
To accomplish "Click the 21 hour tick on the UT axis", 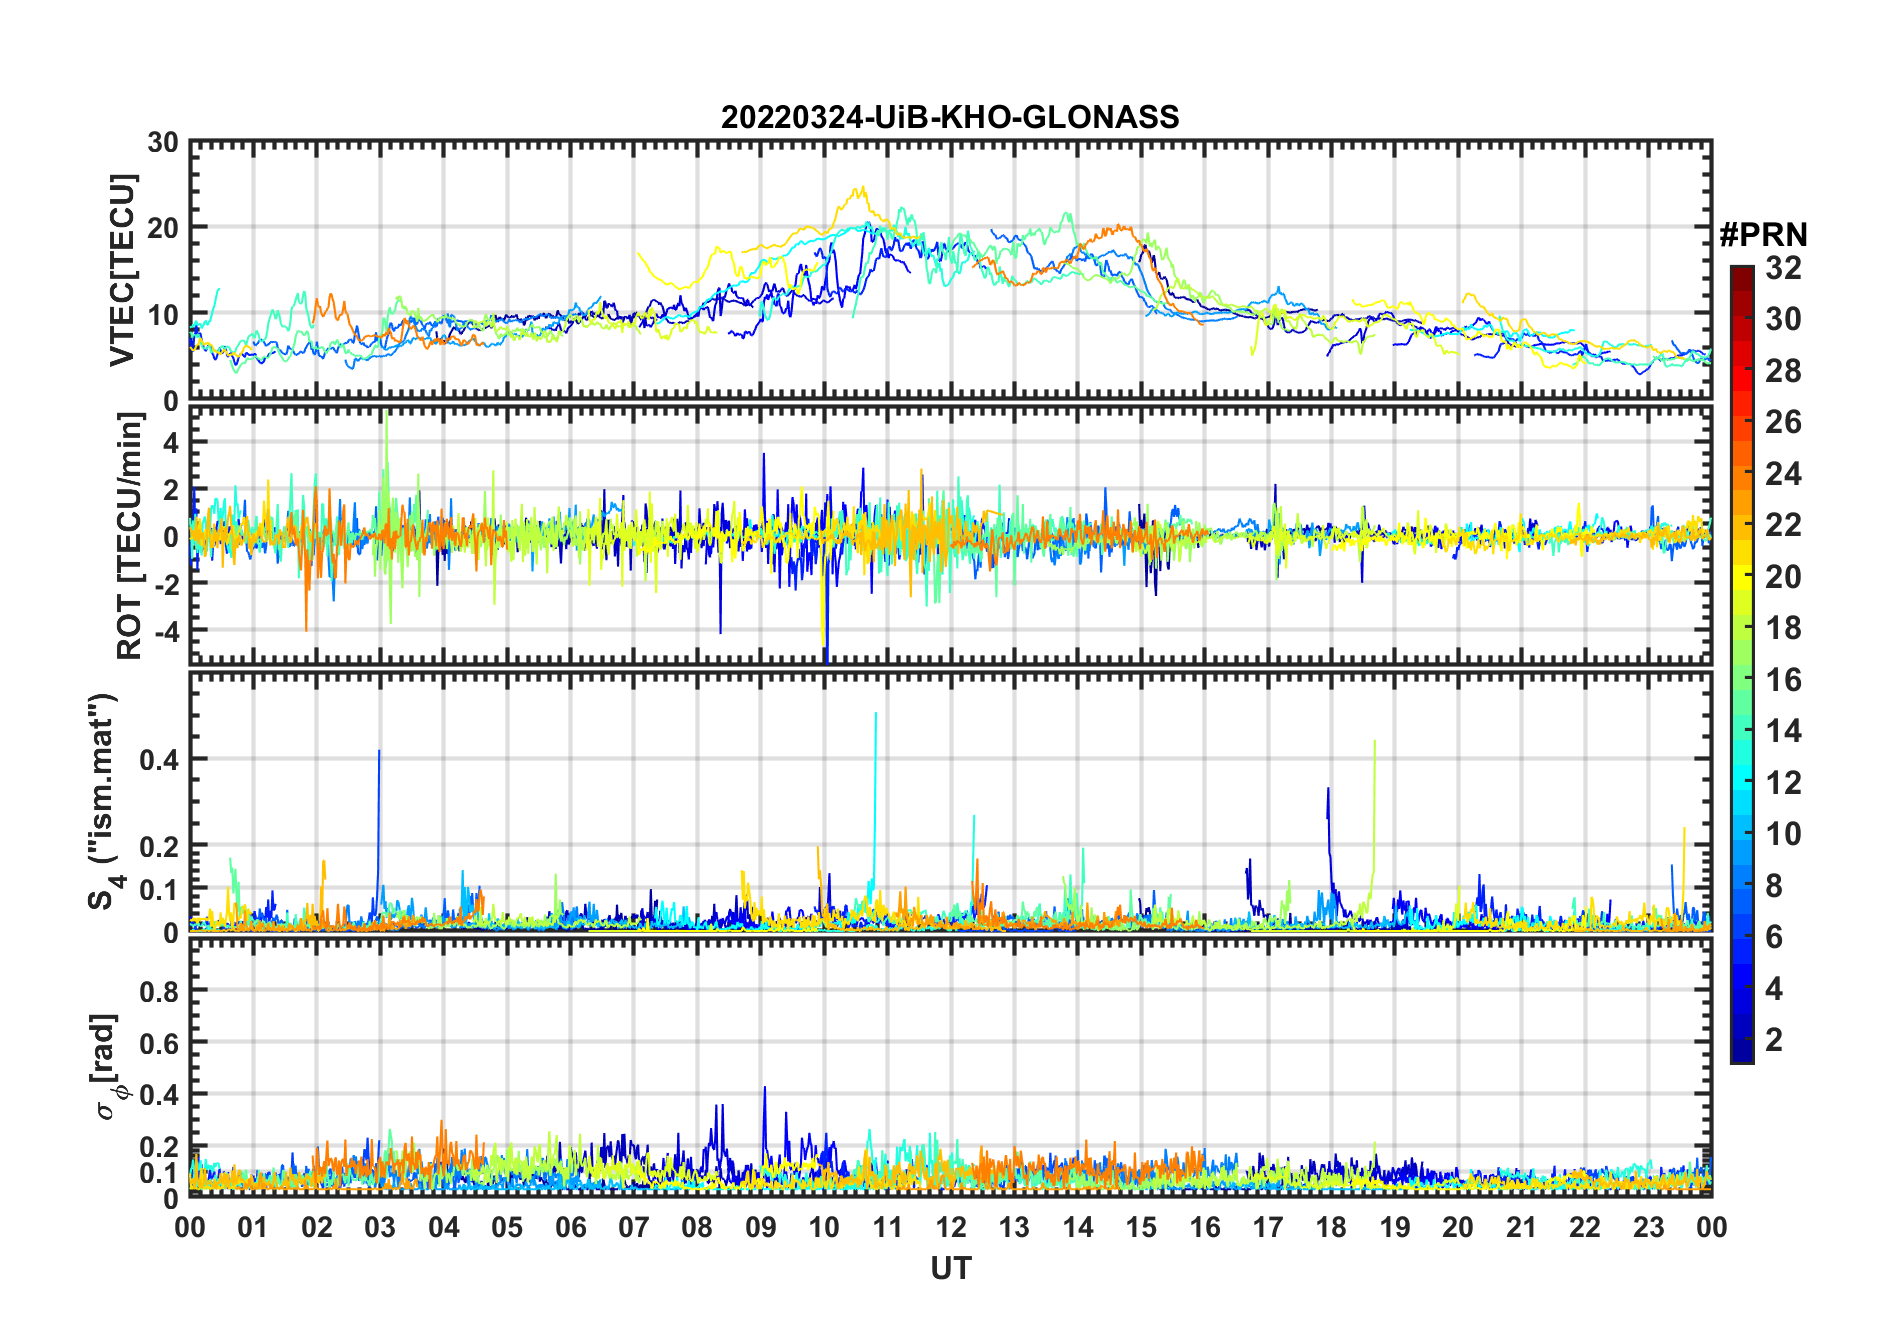I will click(x=1522, y=1227).
